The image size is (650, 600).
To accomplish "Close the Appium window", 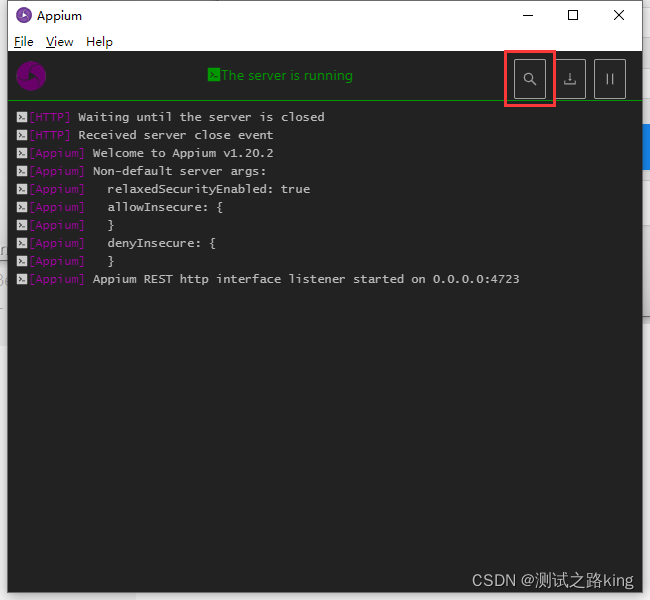I will pyautogui.click(x=619, y=15).
